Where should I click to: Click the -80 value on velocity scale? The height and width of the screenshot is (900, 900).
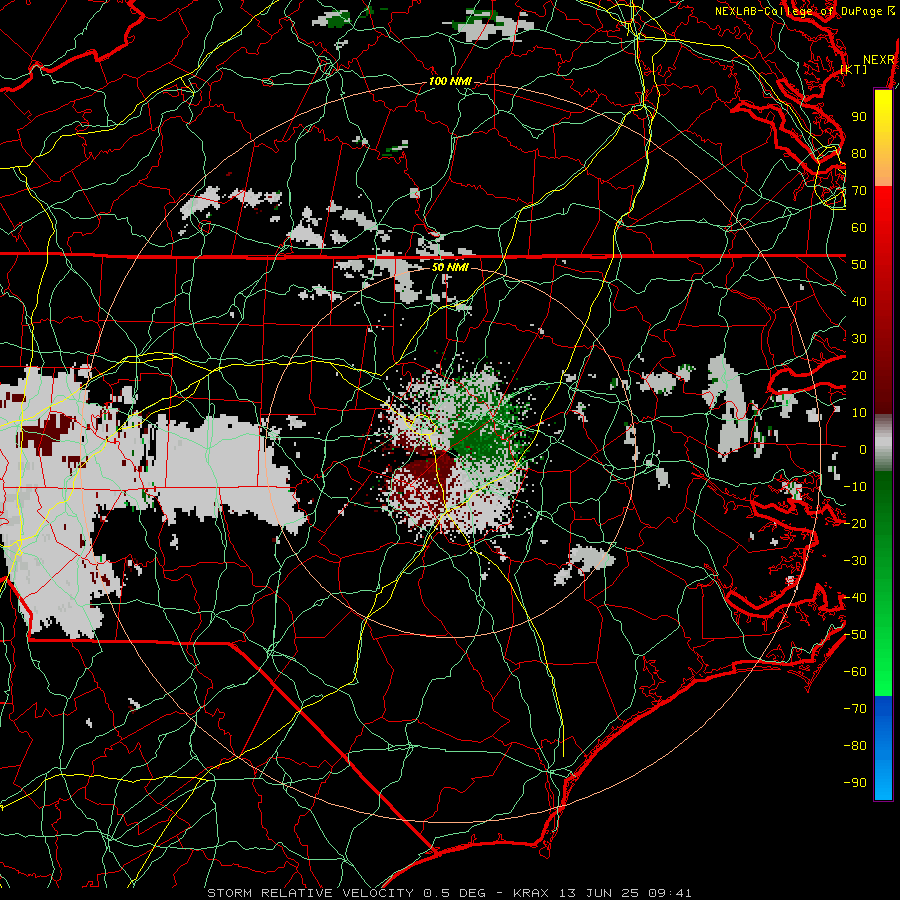coord(855,746)
